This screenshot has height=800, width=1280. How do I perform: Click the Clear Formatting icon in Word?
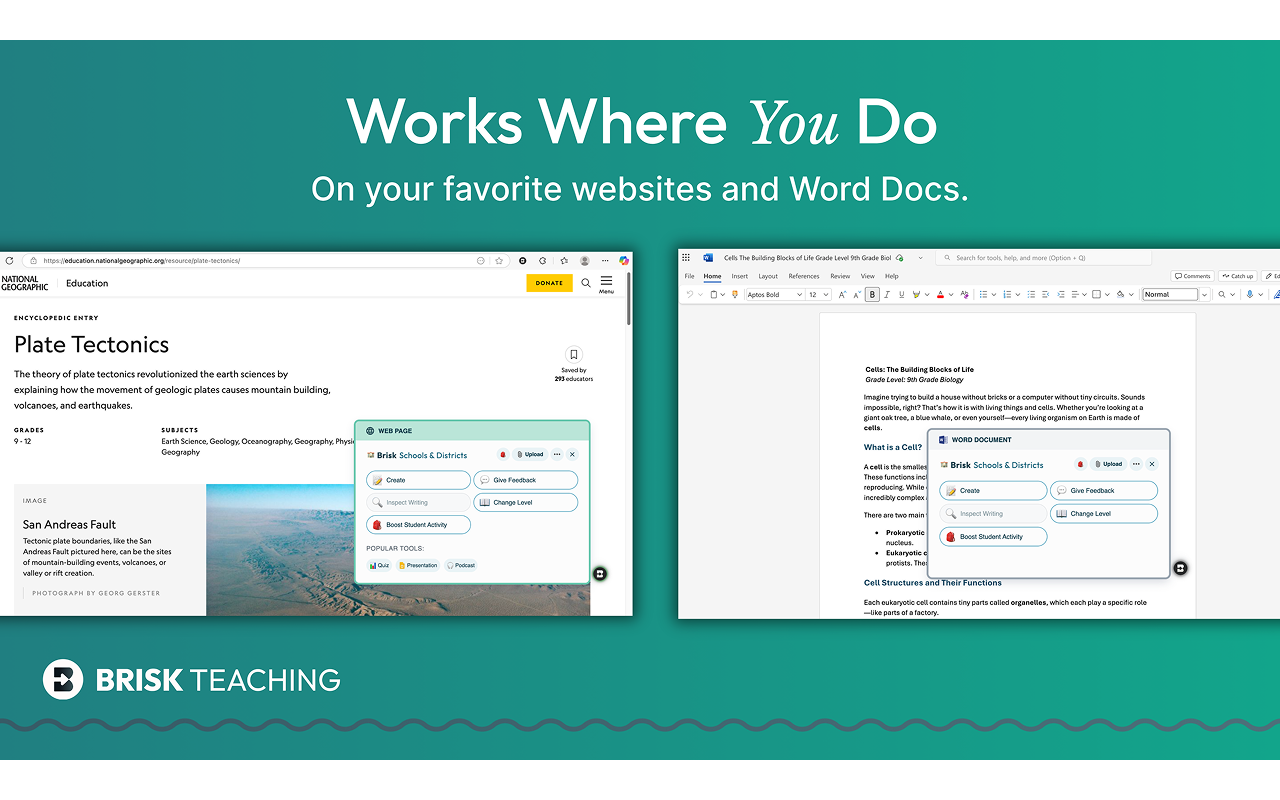965,295
